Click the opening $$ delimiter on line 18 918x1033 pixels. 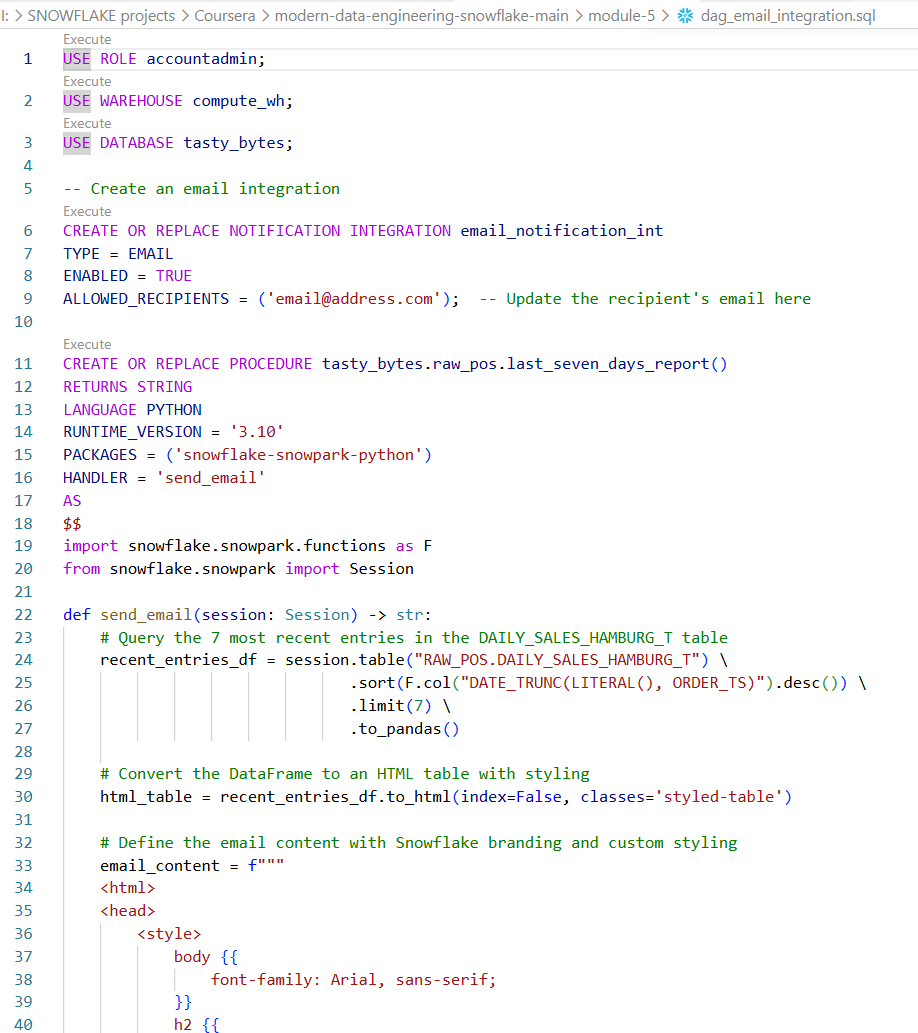click(x=72, y=524)
